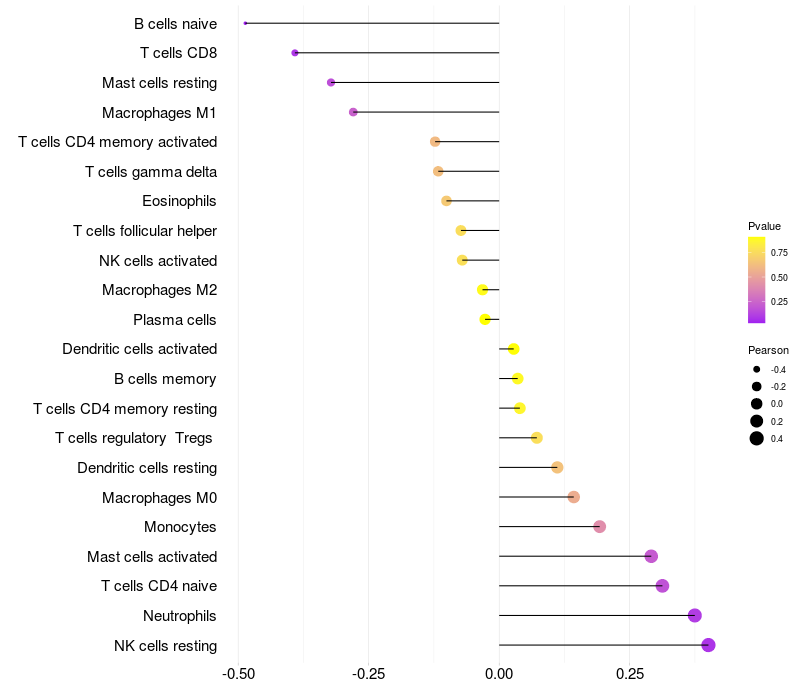Click the Pearson legend title
Screen dimensions: 800x700
coord(768,351)
